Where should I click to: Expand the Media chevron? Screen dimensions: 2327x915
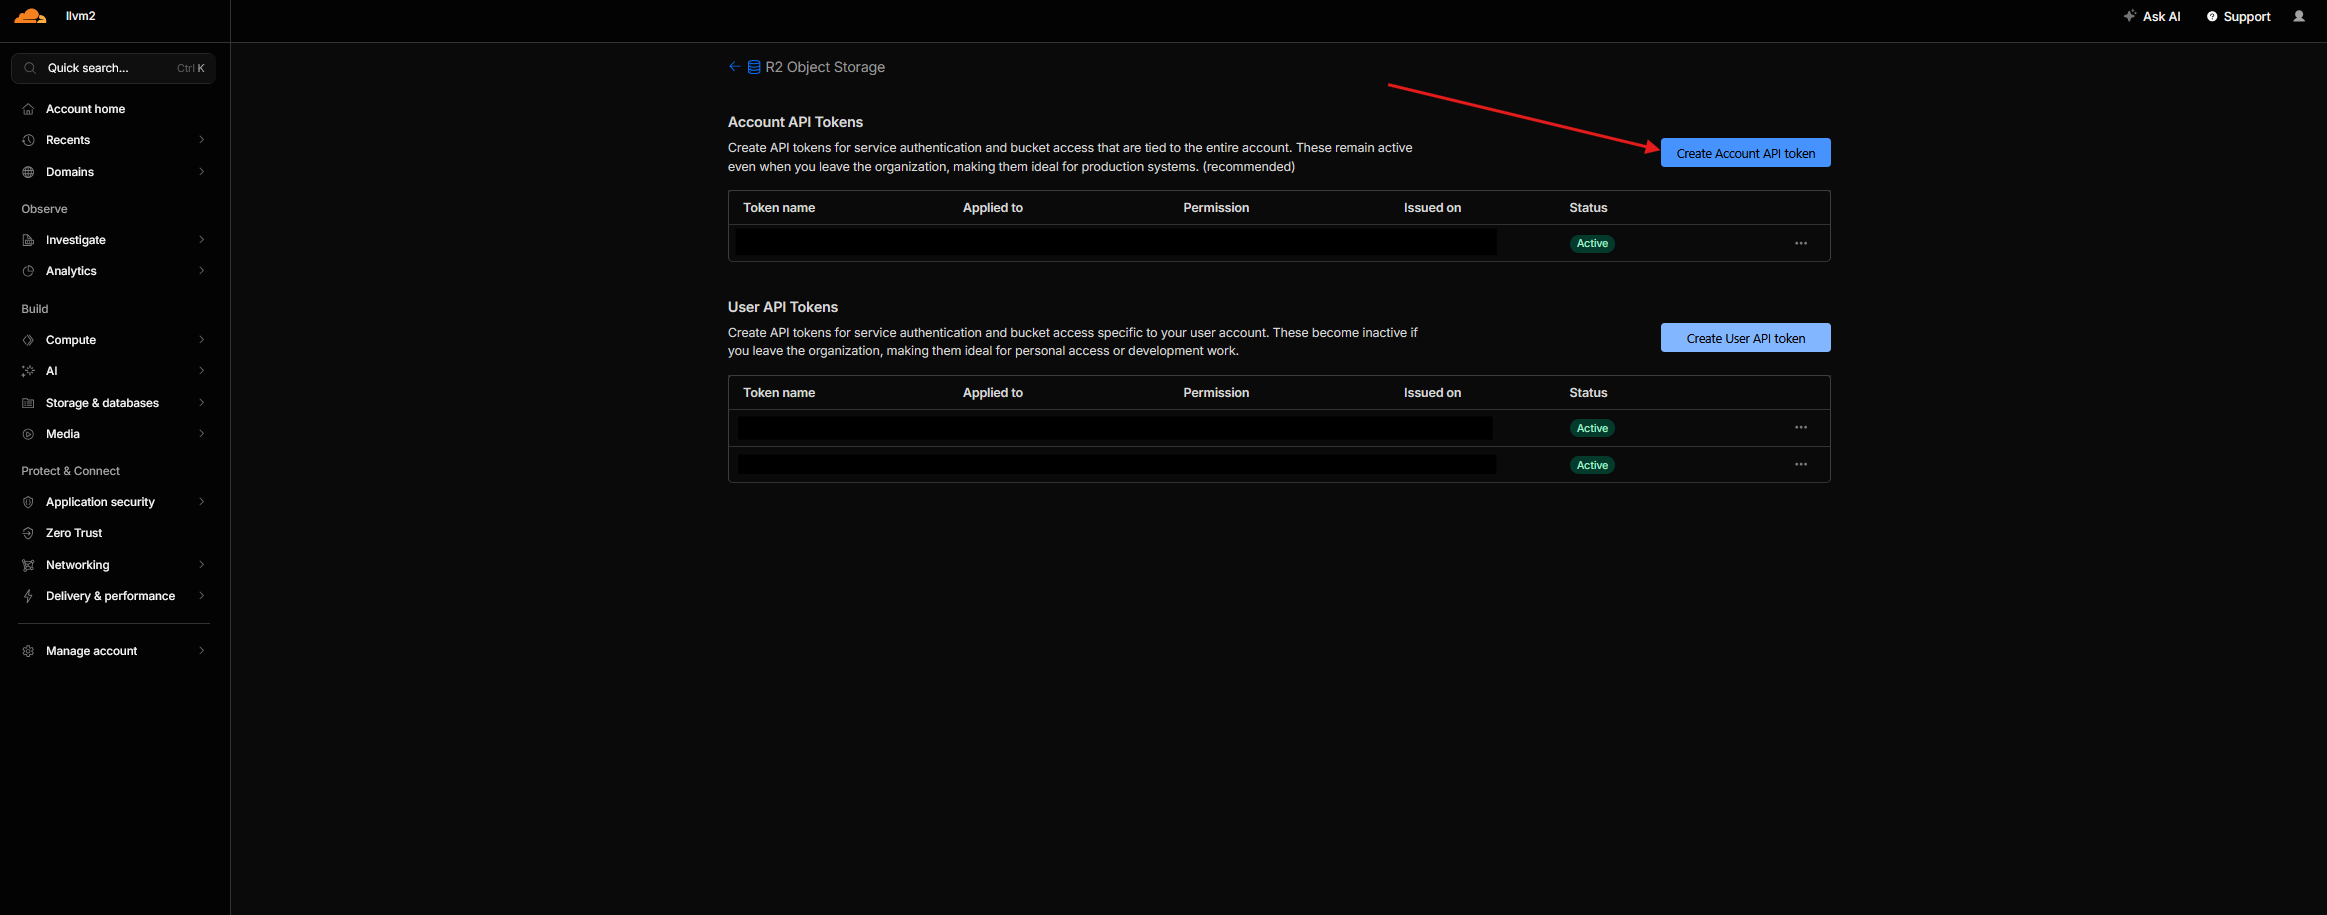click(202, 434)
